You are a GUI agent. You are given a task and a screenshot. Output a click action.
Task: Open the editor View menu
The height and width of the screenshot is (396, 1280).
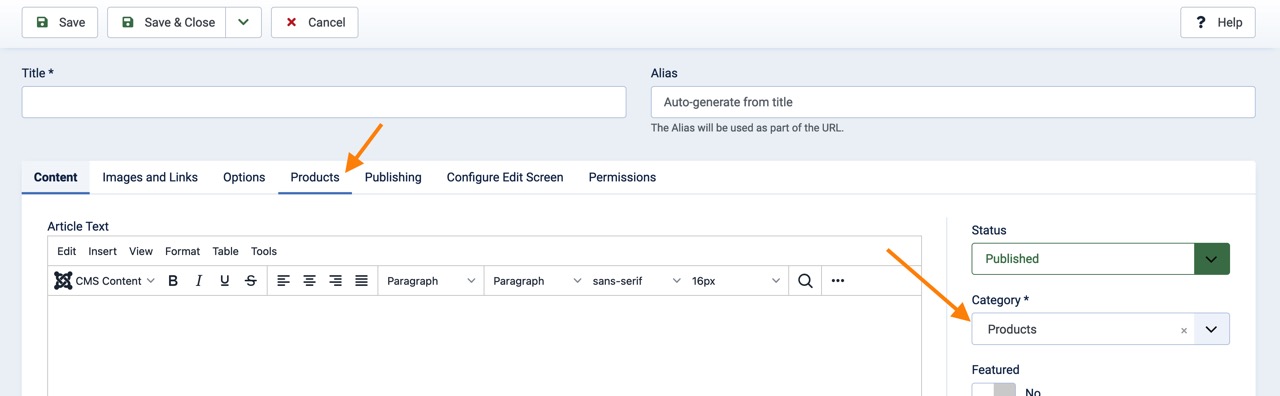click(x=141, y=251)
